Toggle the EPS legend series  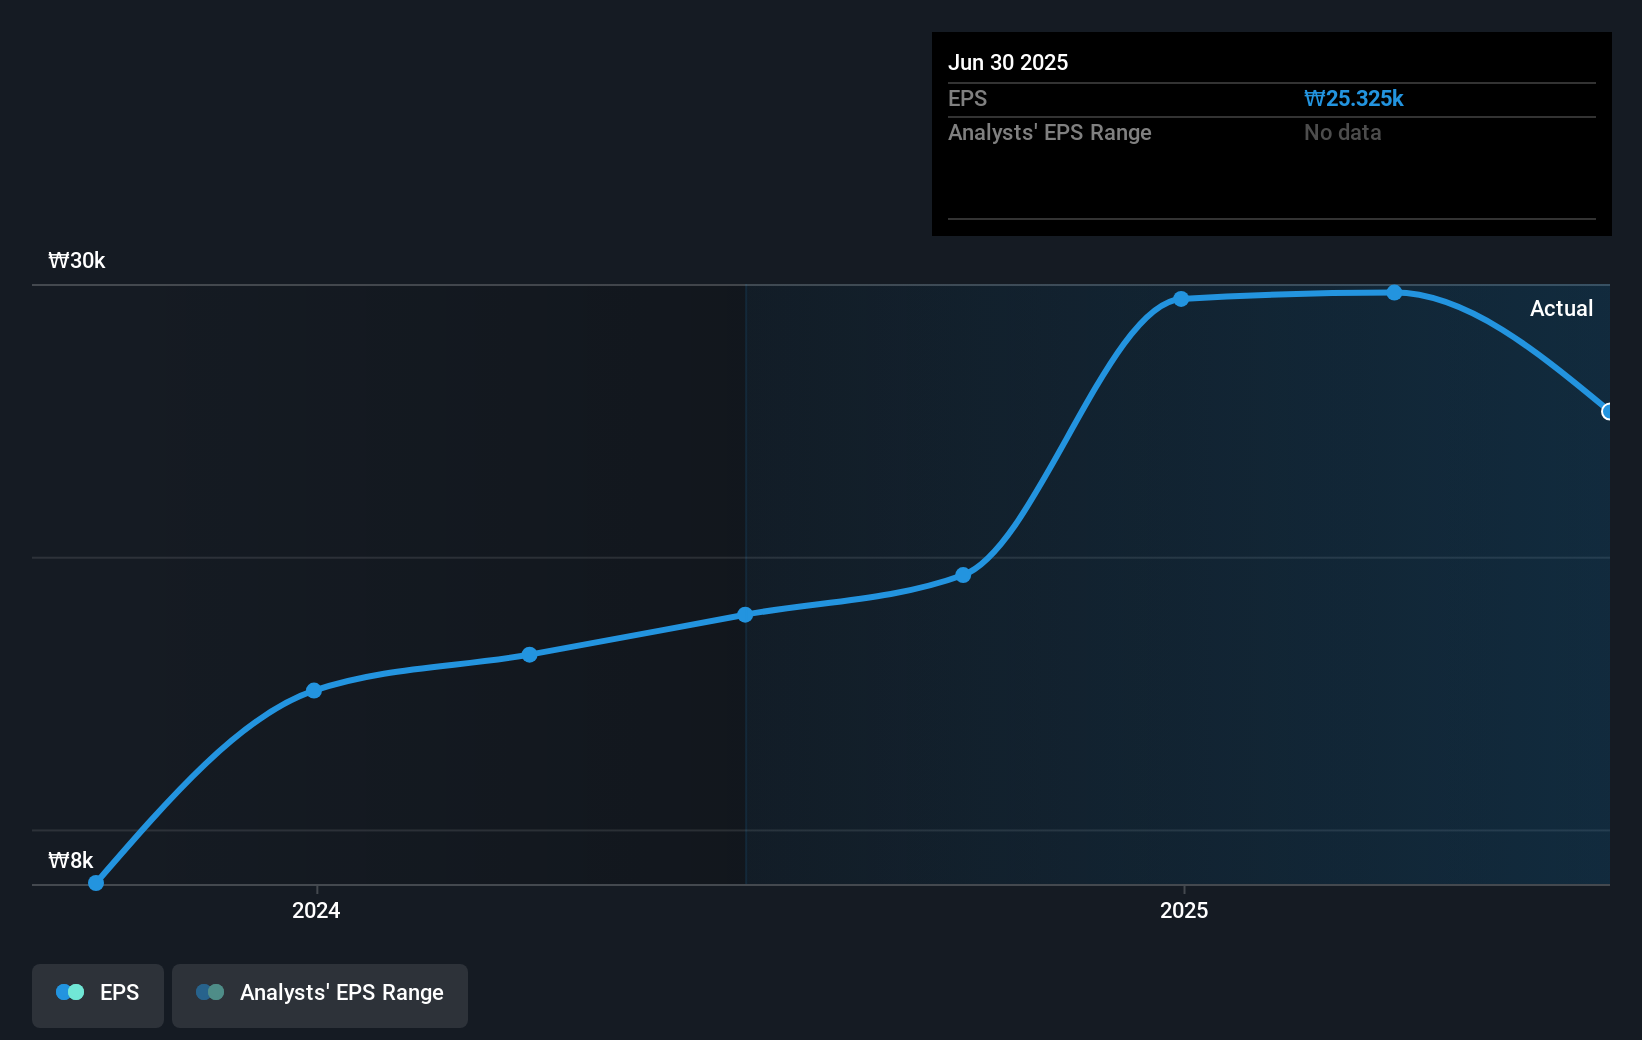pos(98,995)
